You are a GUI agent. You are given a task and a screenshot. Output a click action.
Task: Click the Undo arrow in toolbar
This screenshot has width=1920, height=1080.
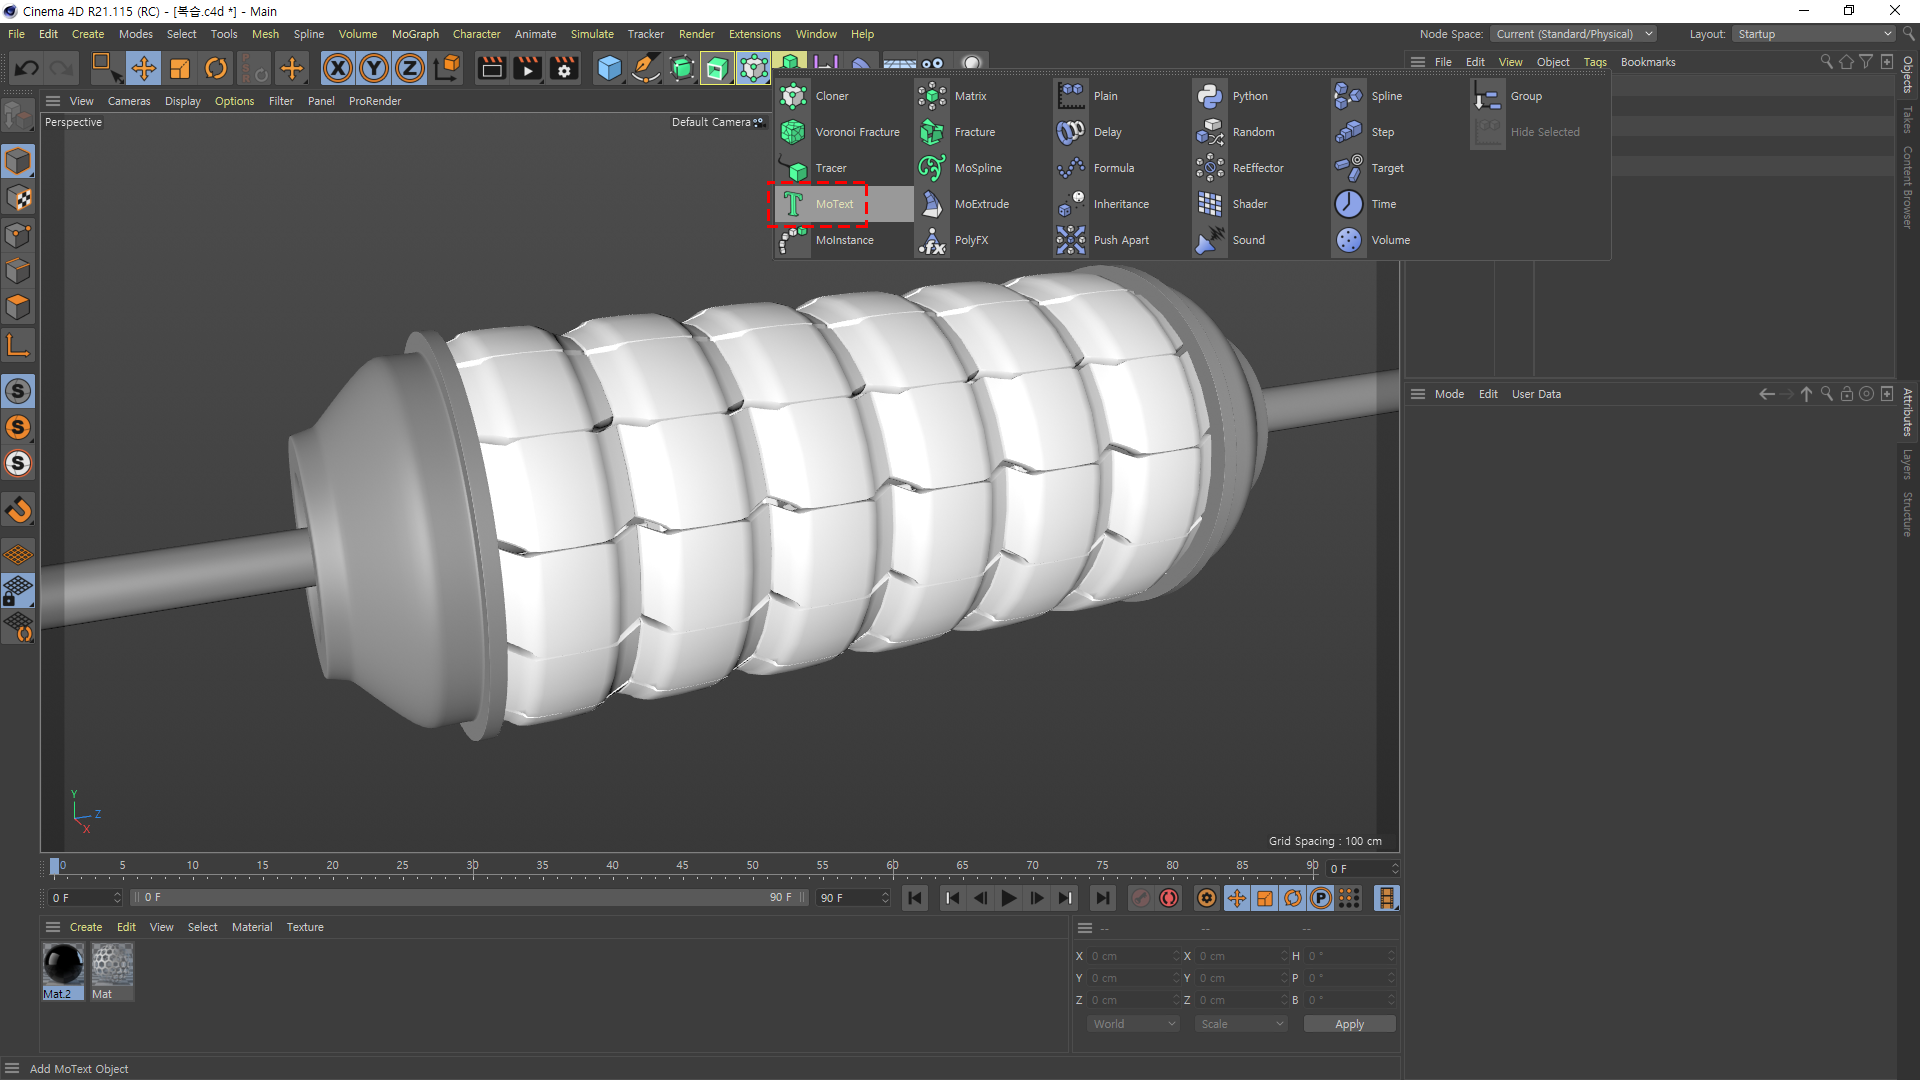(x=27, y=68)
